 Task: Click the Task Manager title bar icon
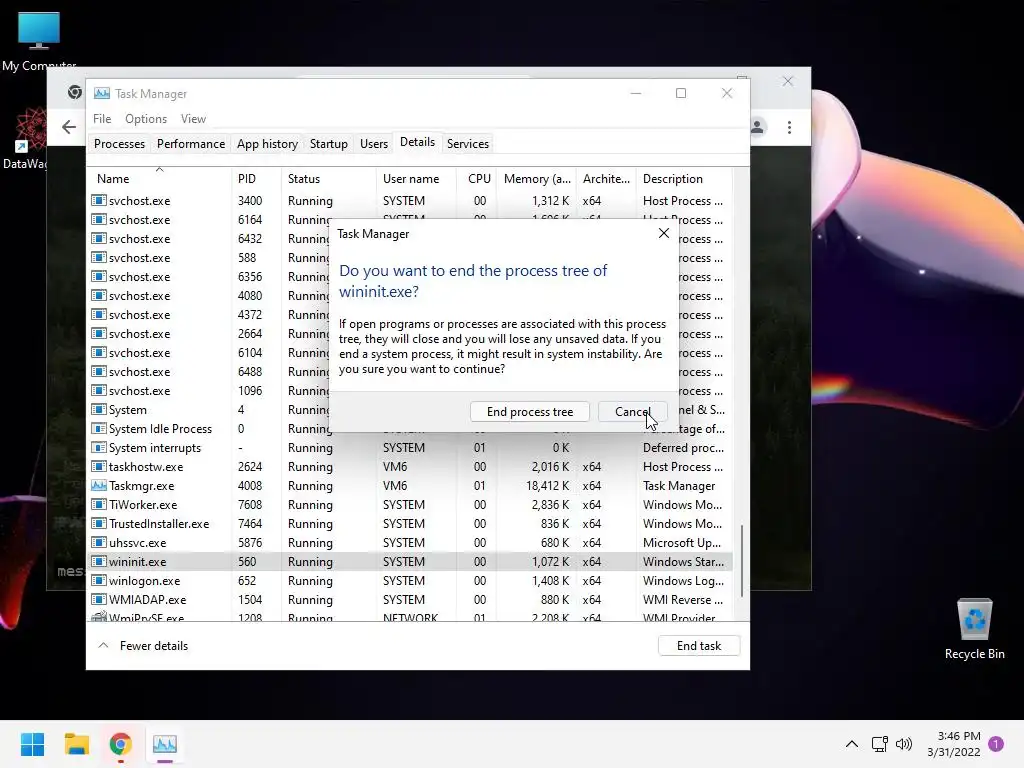click(101, 93)
